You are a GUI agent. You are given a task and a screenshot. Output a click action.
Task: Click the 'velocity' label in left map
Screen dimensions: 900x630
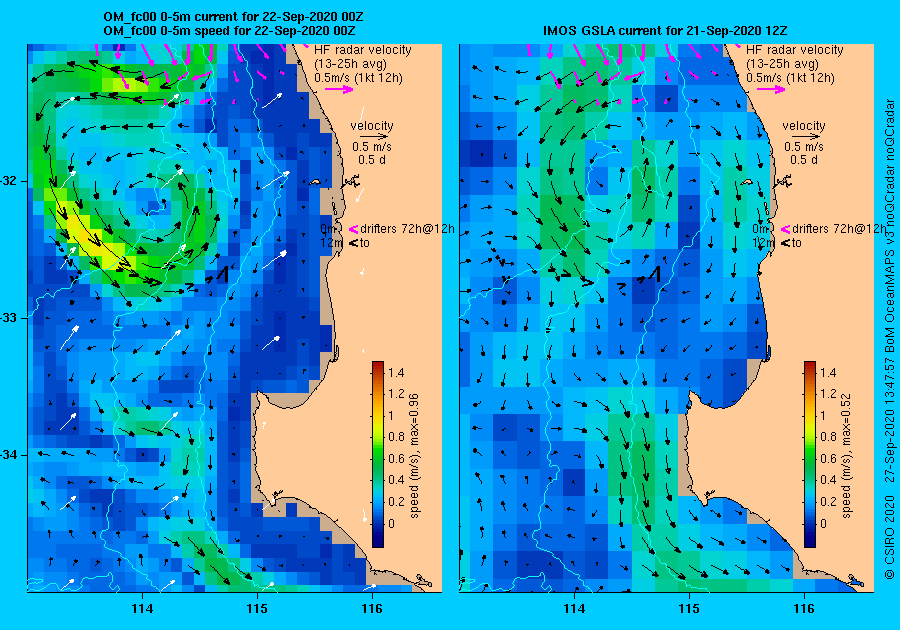click(x=372, y=126)
